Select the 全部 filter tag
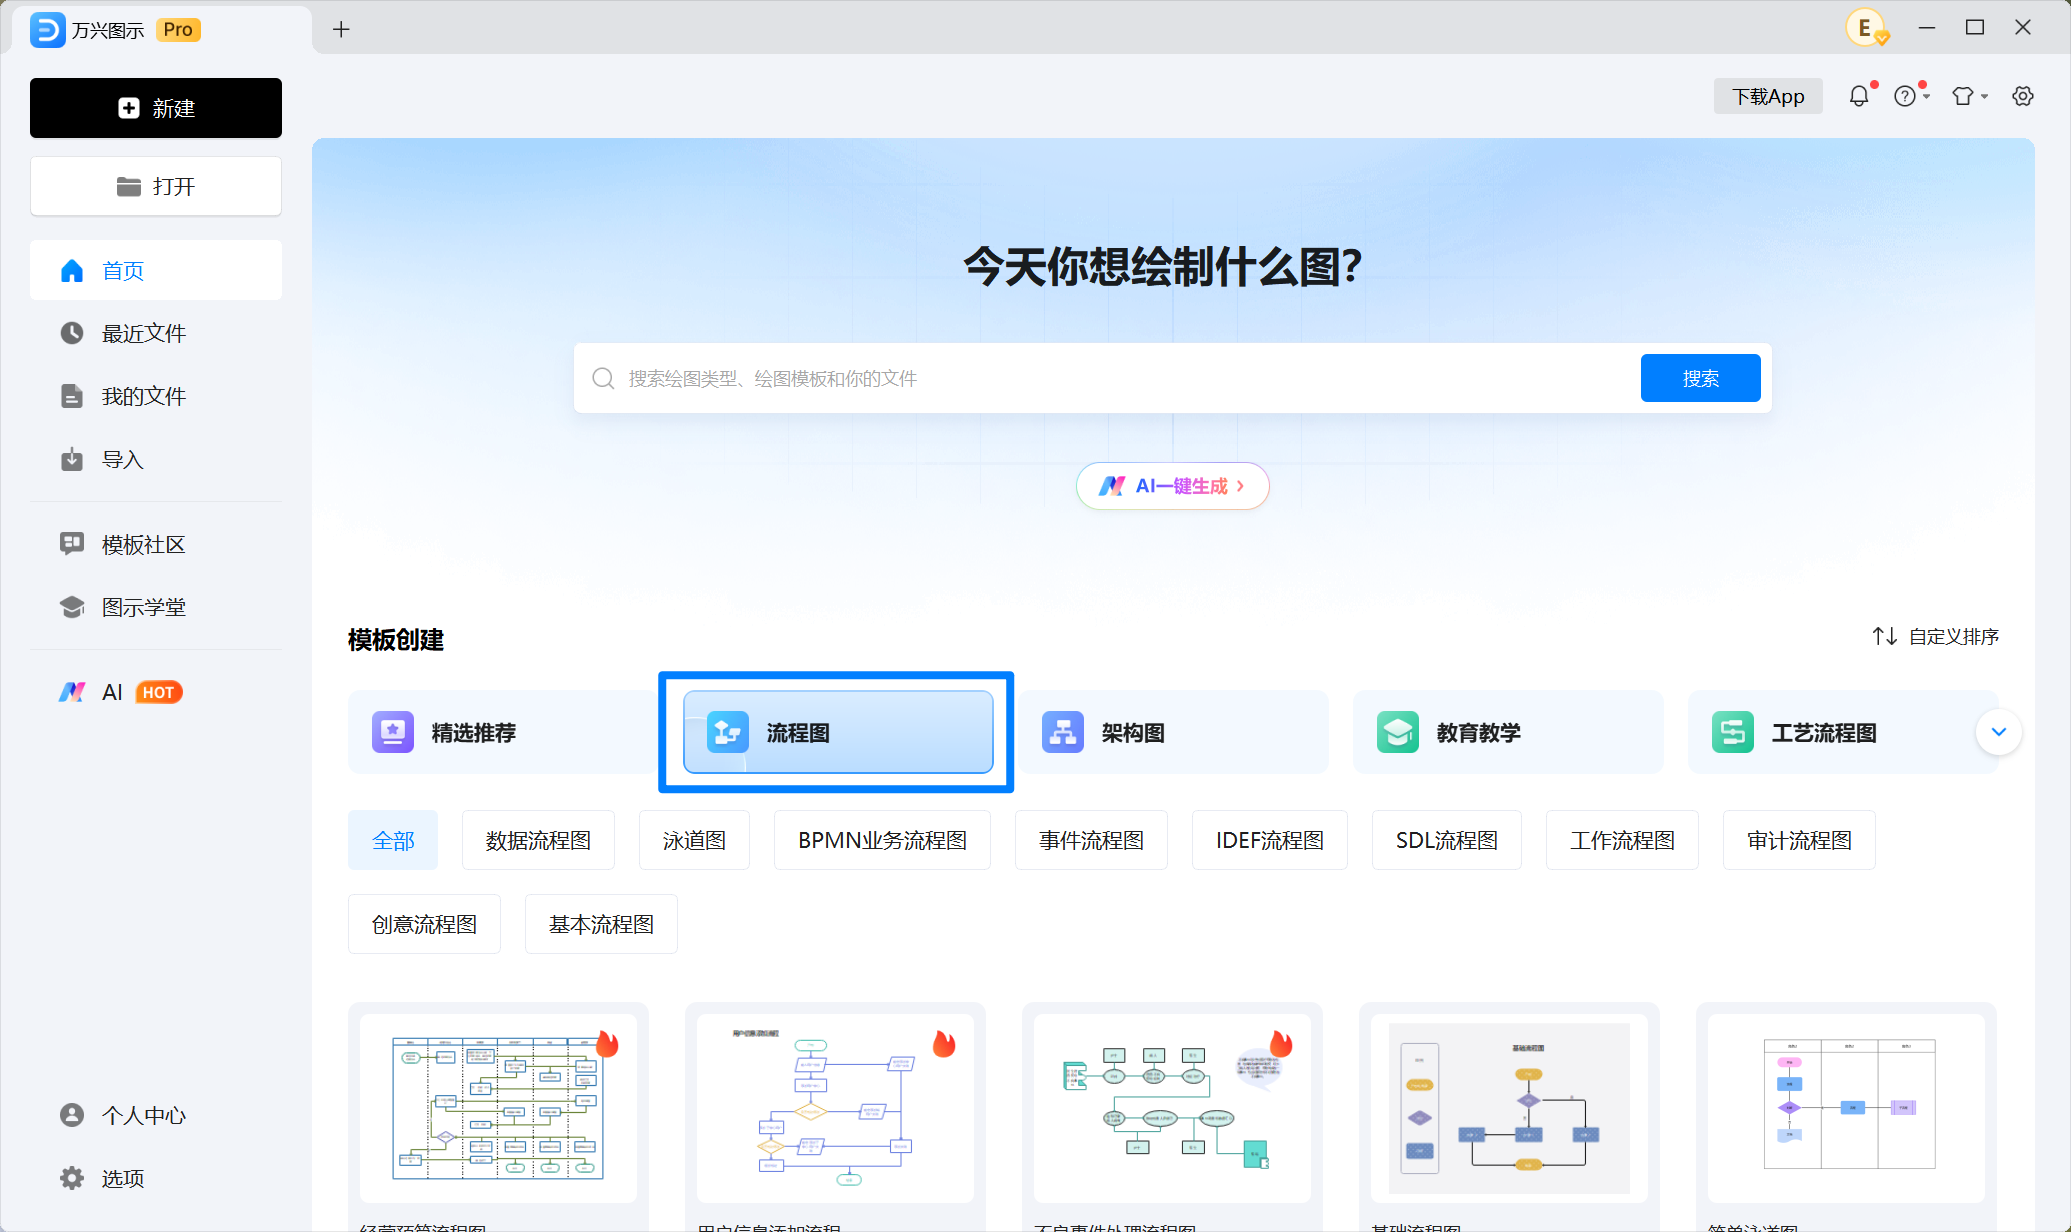The width and height of the screenshot is (2071, 1232). tap(393, 840)
